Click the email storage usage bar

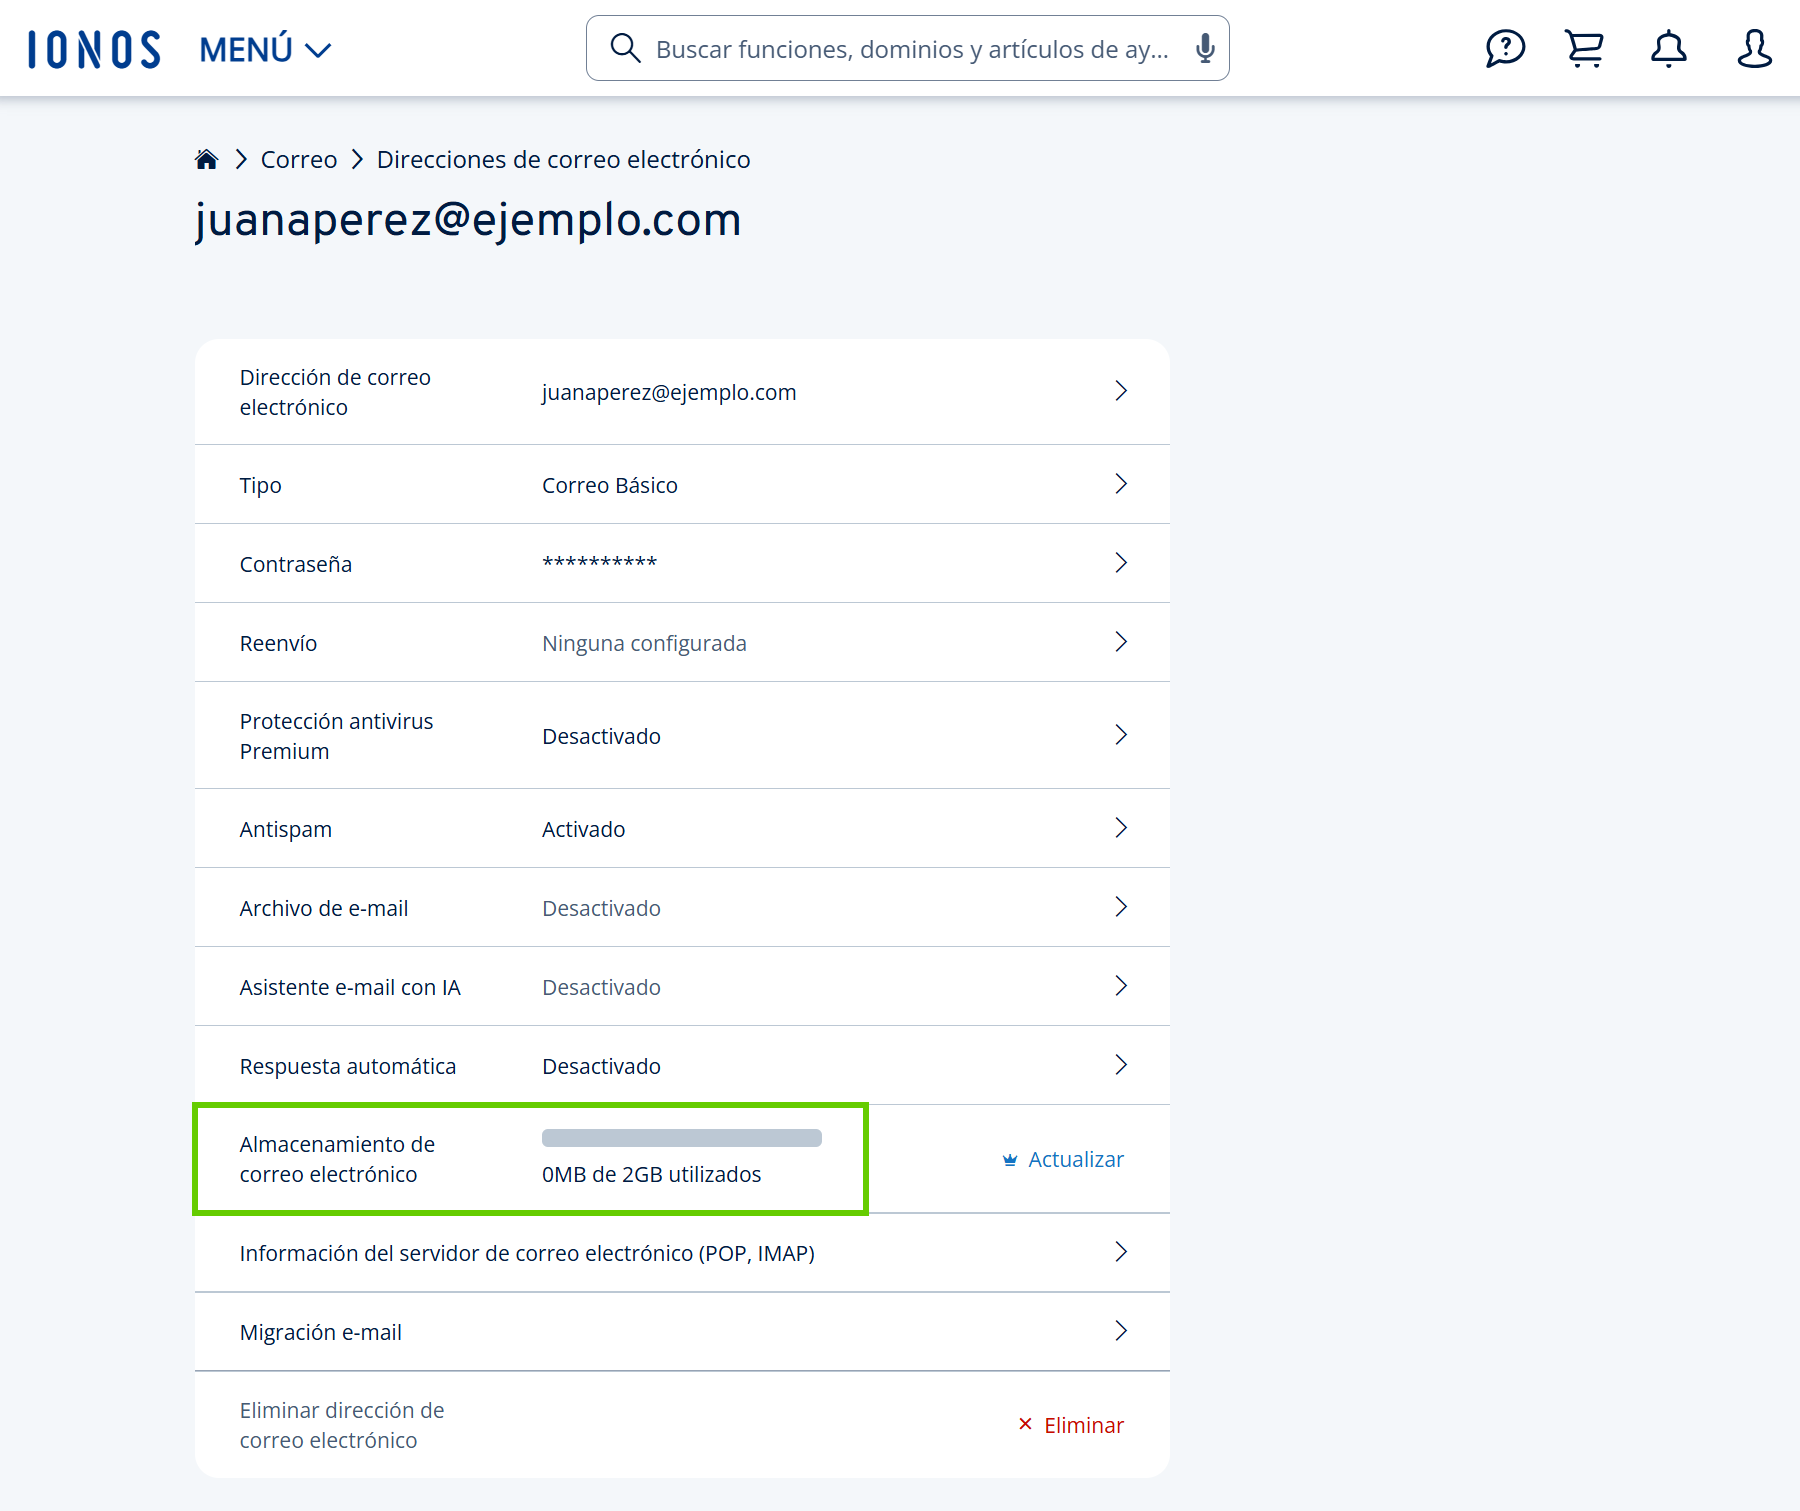681,1138
